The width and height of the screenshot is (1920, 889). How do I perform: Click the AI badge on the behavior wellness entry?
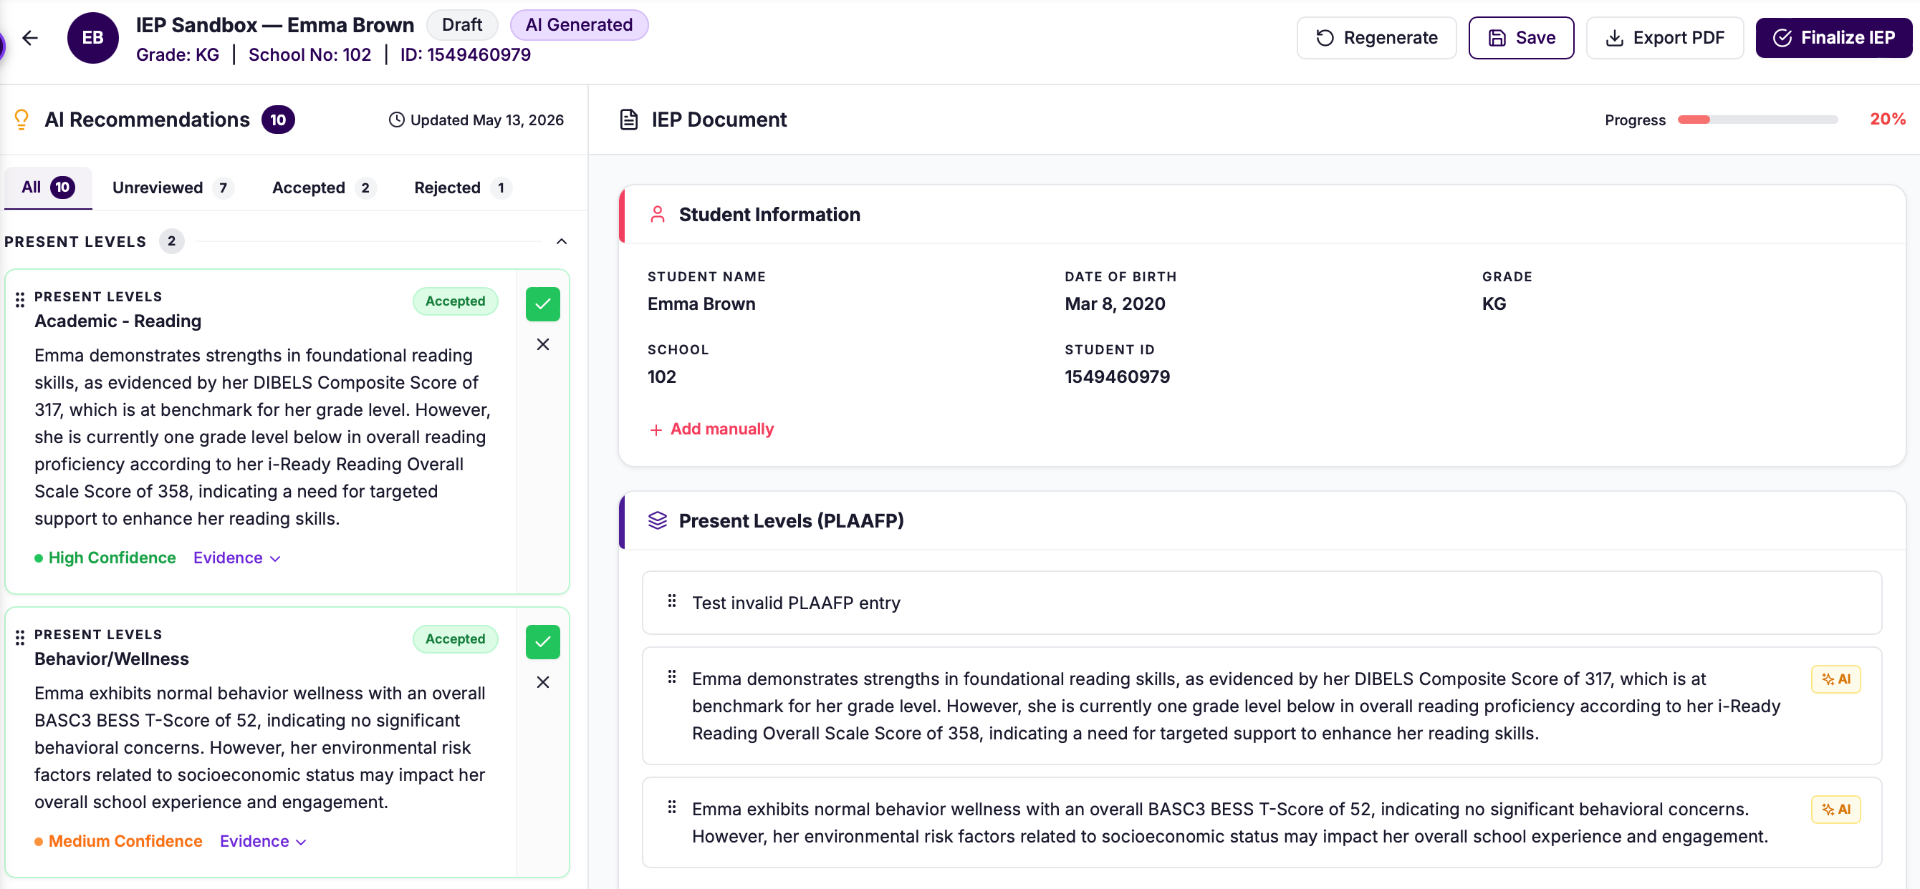[1836, 809]
